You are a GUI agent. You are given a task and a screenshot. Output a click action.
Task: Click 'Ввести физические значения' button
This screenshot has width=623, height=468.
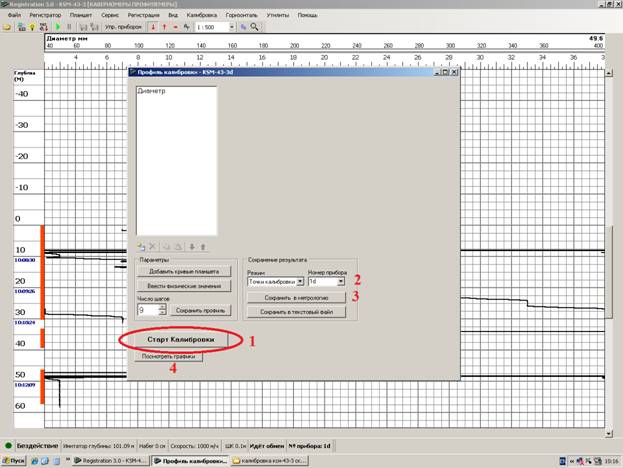(x=184, y=286)
